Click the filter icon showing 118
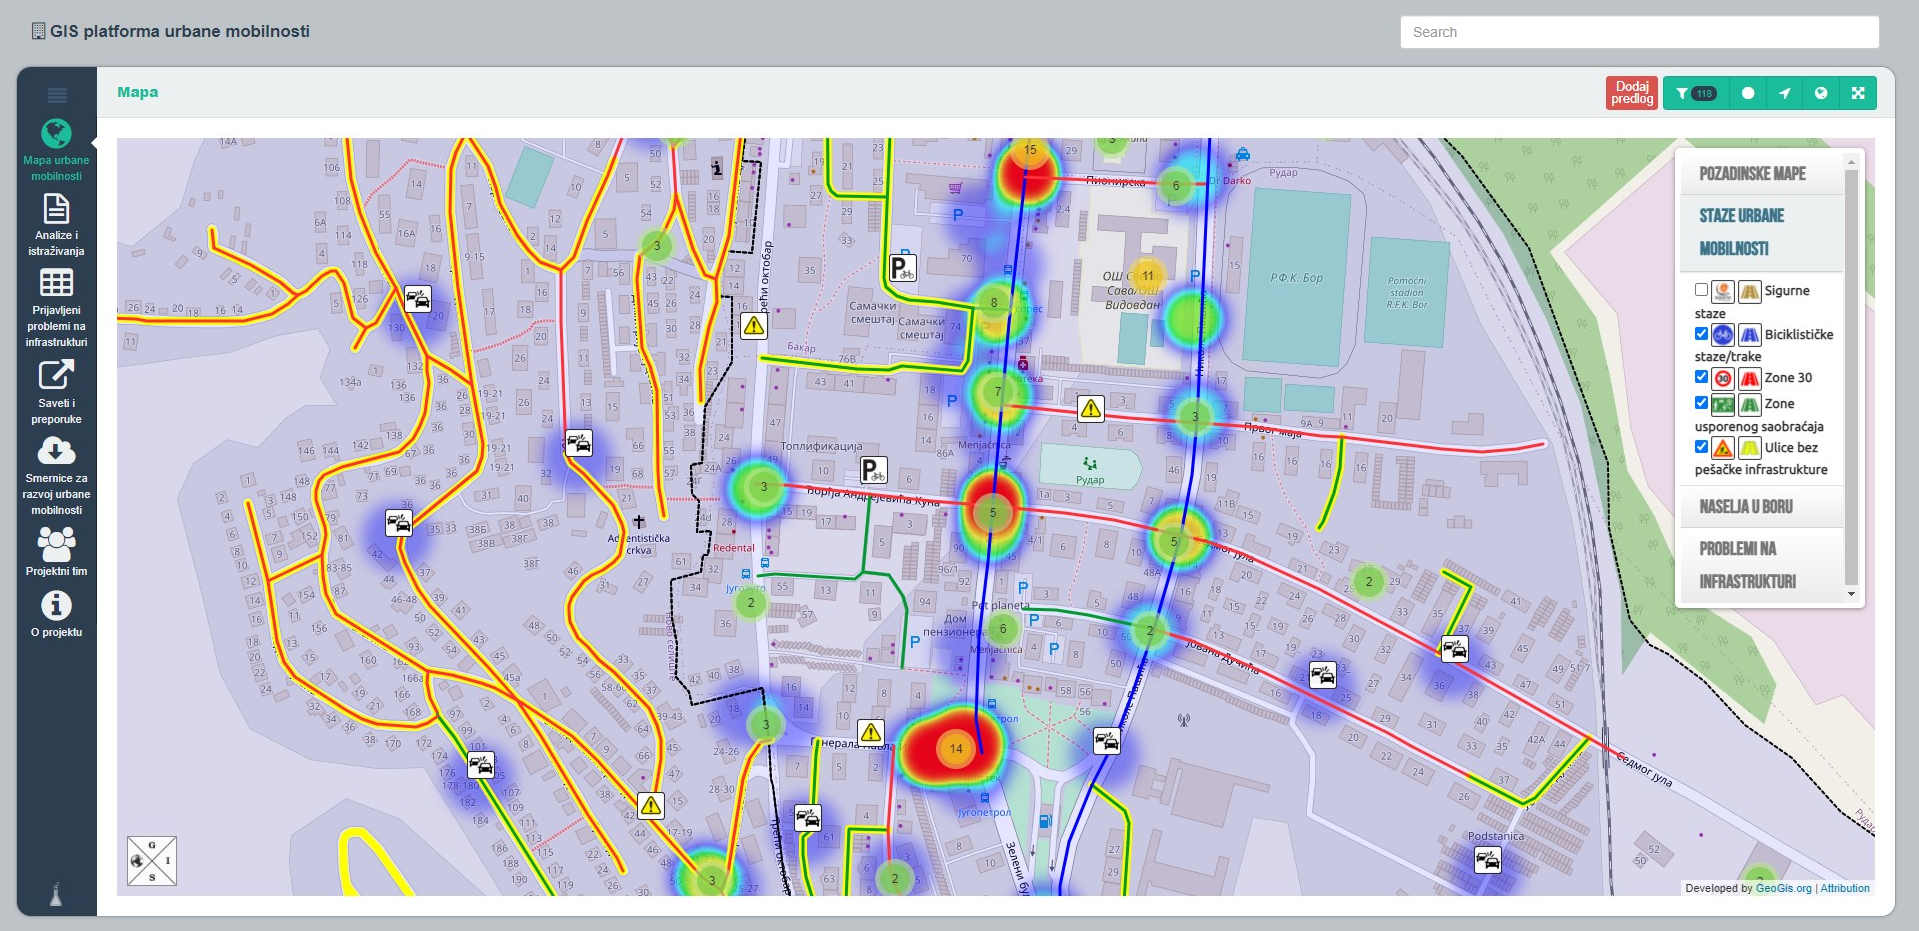The height and width of the screenshot is (931, 1919). (x=1695, y=93)
